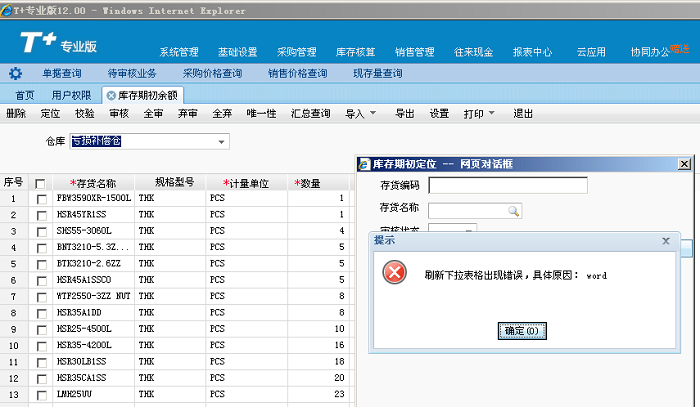Open the 仓库 warehouse dropdown
The width and height of the screenshot is (700, 407).
pyautogui.click(x=221, y=142)
